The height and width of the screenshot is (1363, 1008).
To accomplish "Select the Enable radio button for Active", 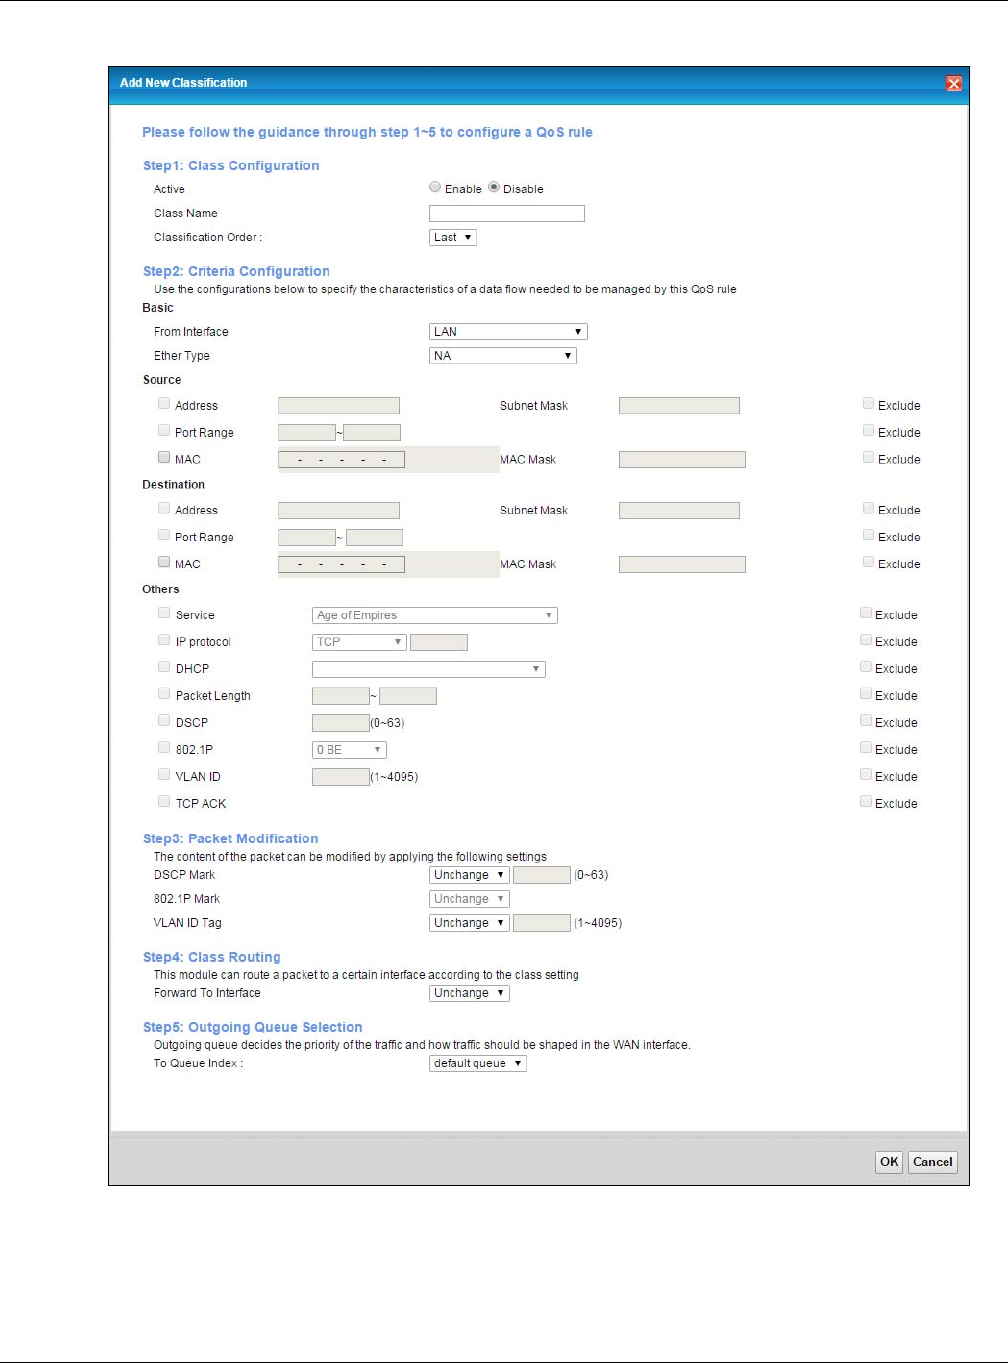I will click(x=435, y=187).
